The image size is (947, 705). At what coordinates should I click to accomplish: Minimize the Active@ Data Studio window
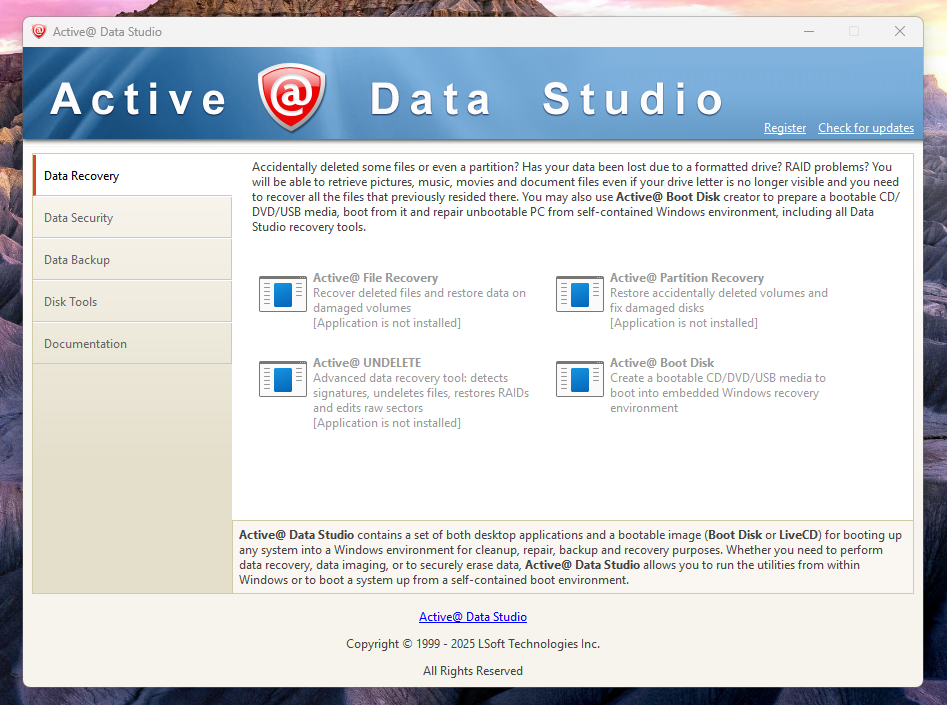[808, 31]
